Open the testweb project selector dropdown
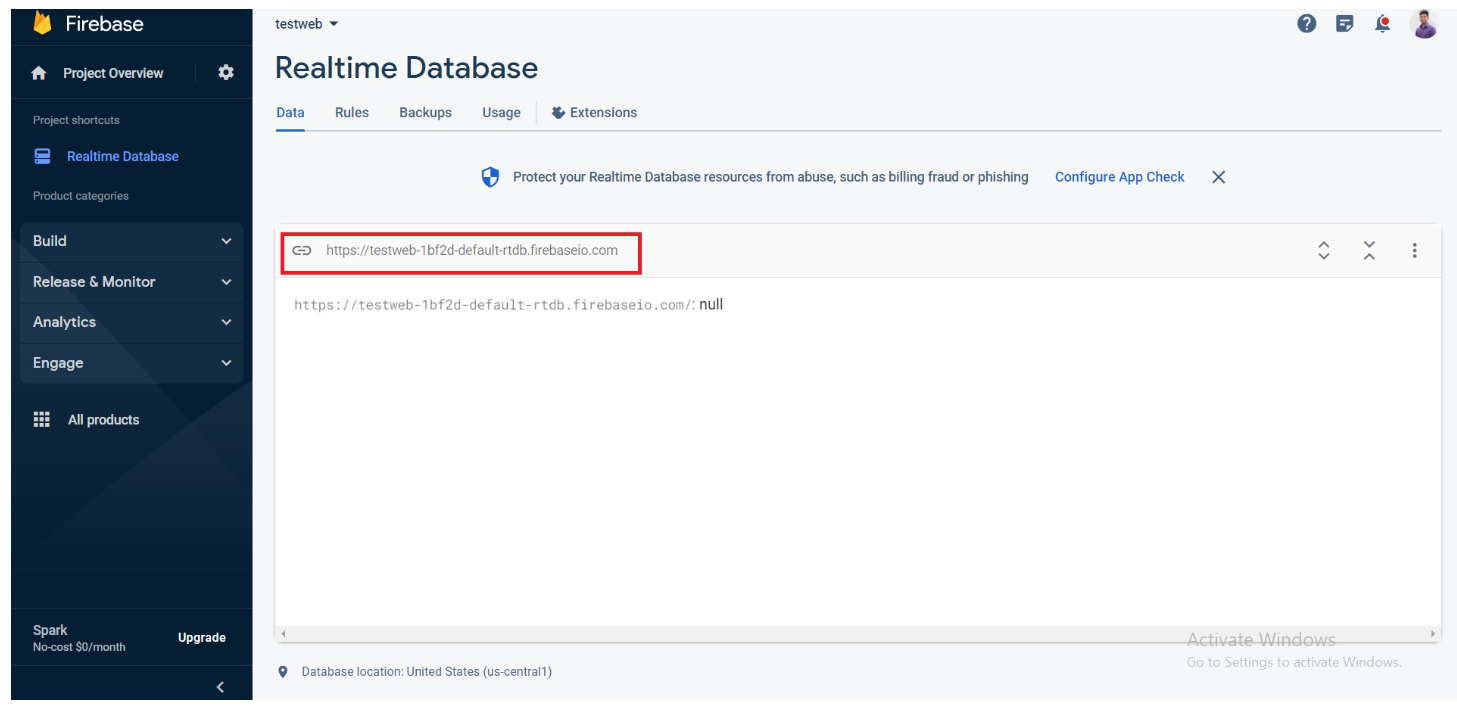Image resolution: width=1457 pixels, height=707 pixels. [307, 24]
